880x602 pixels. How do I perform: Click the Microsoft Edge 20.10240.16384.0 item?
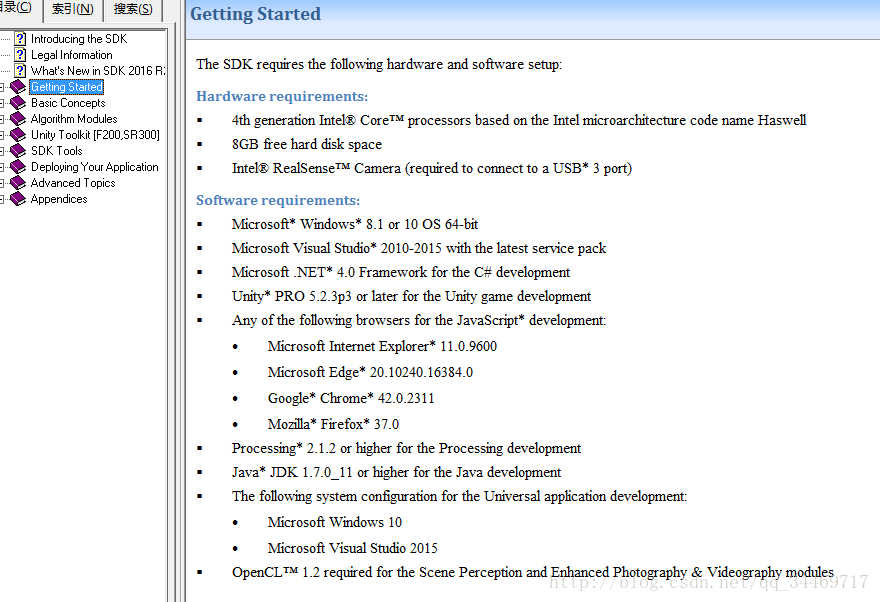(x=370, y=373)
